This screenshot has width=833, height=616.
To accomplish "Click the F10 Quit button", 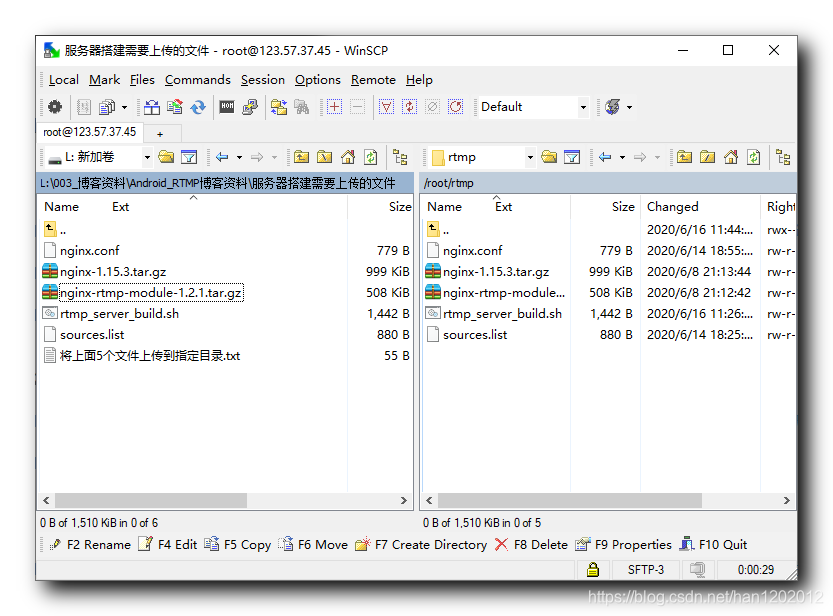I will tap(713, 545).
